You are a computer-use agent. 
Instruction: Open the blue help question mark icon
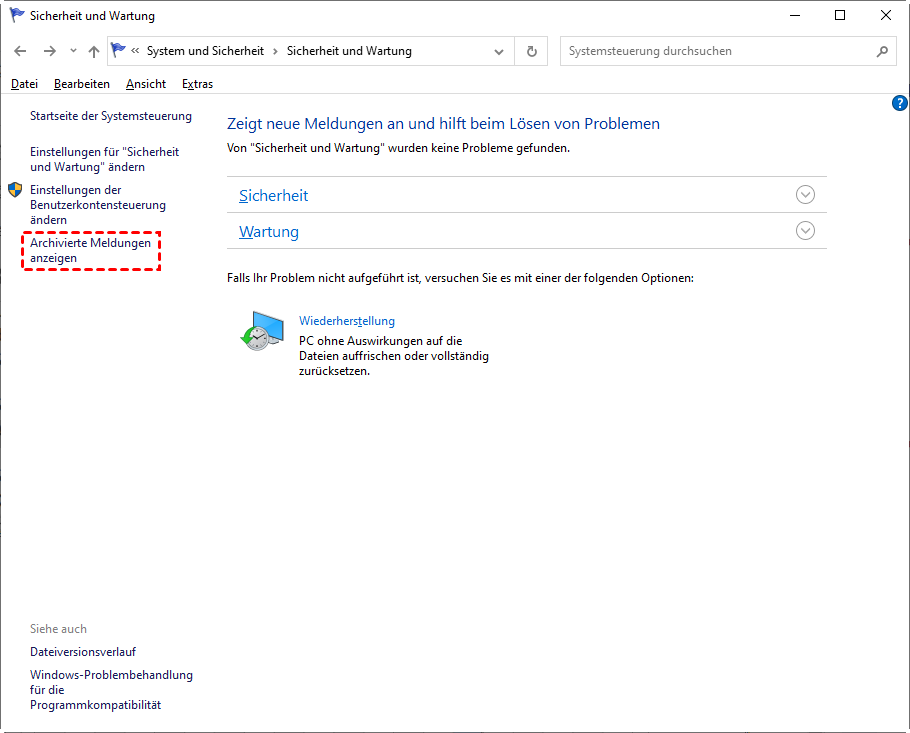coord(900,103)
